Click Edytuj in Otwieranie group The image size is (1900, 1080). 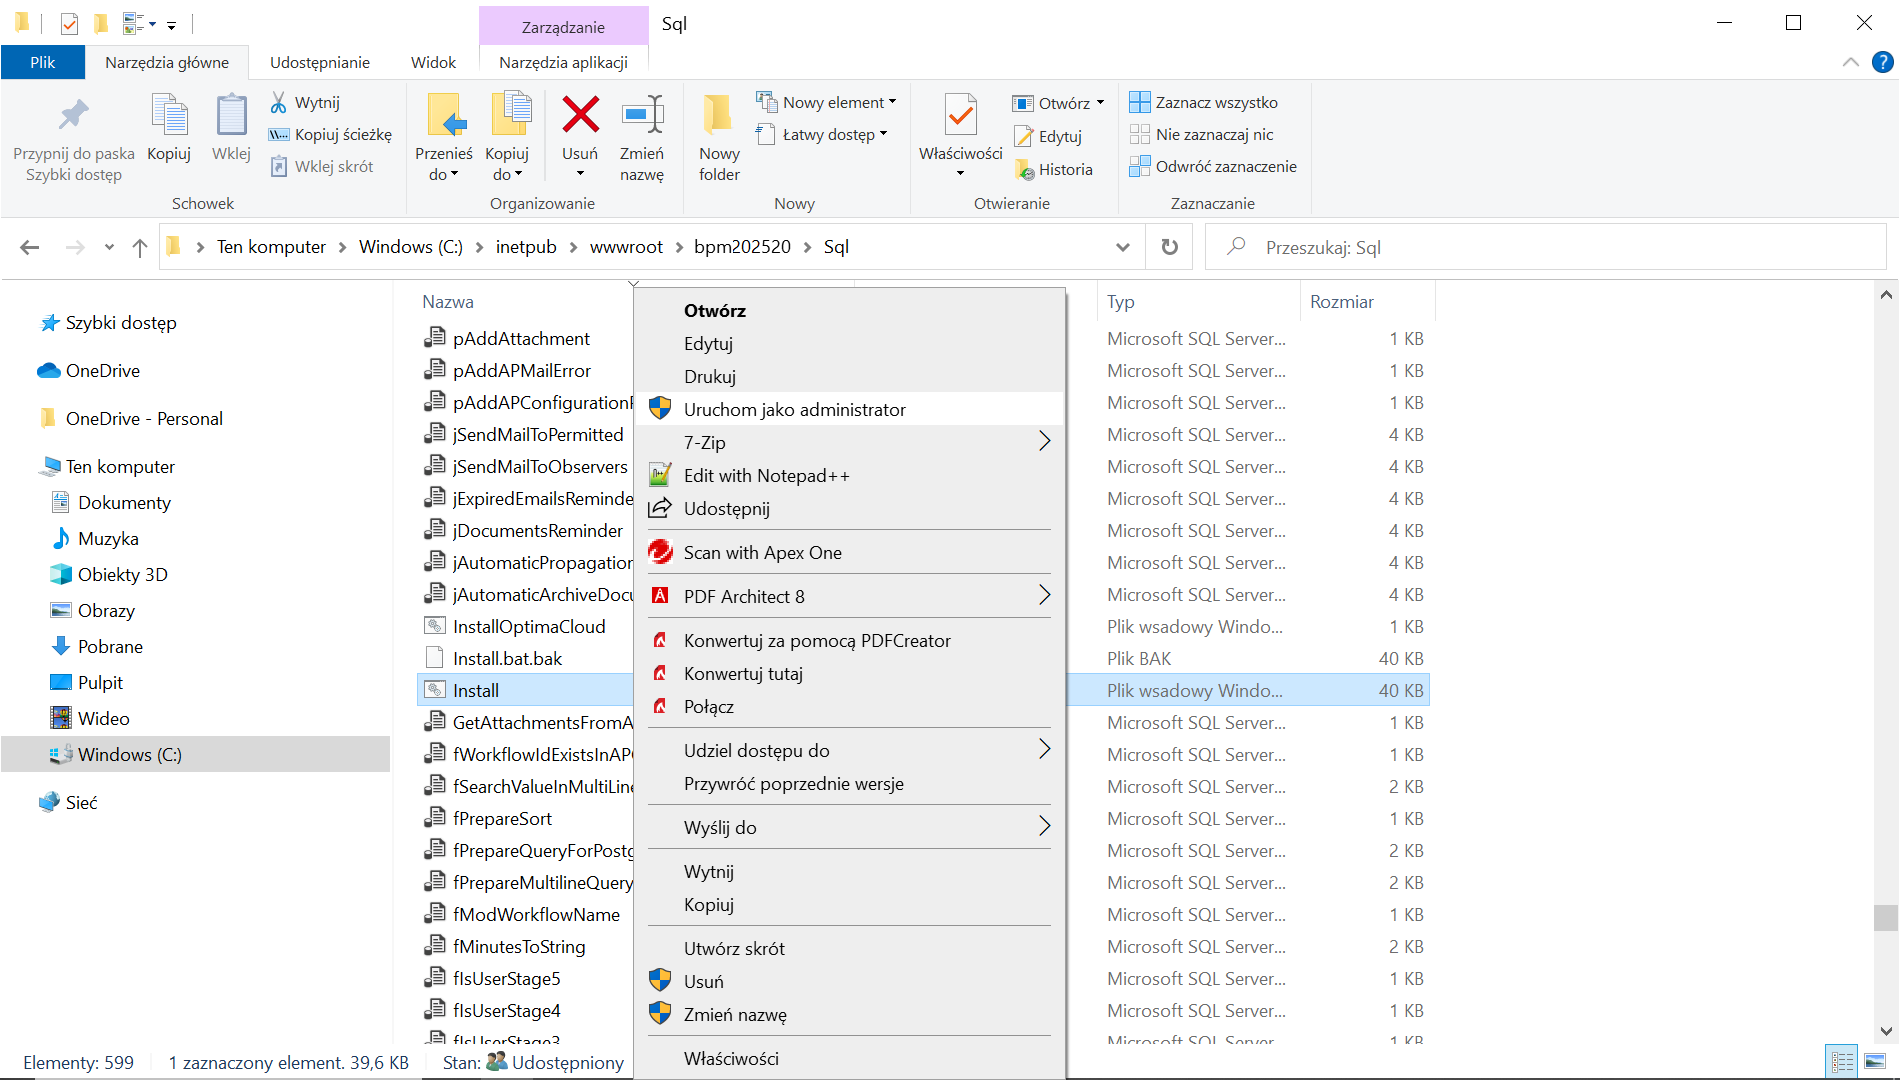click(x=1048, y=136)
